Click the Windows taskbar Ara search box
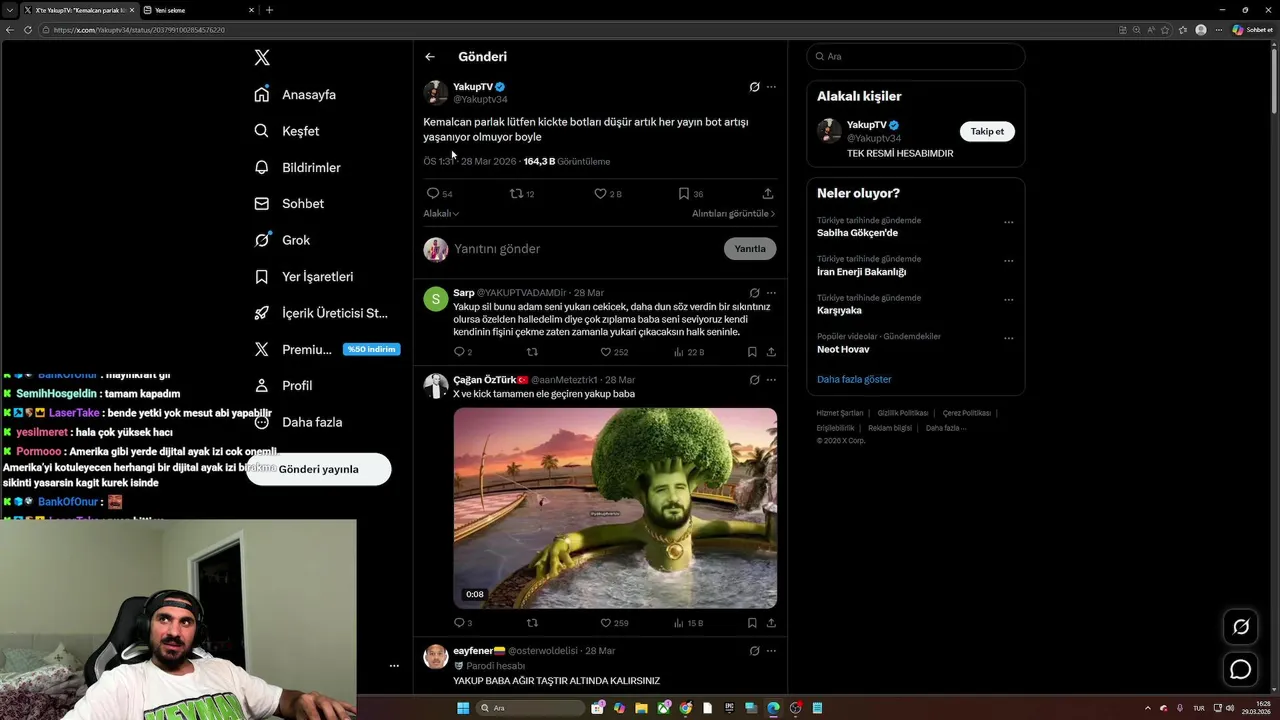 tap(531, 708)
